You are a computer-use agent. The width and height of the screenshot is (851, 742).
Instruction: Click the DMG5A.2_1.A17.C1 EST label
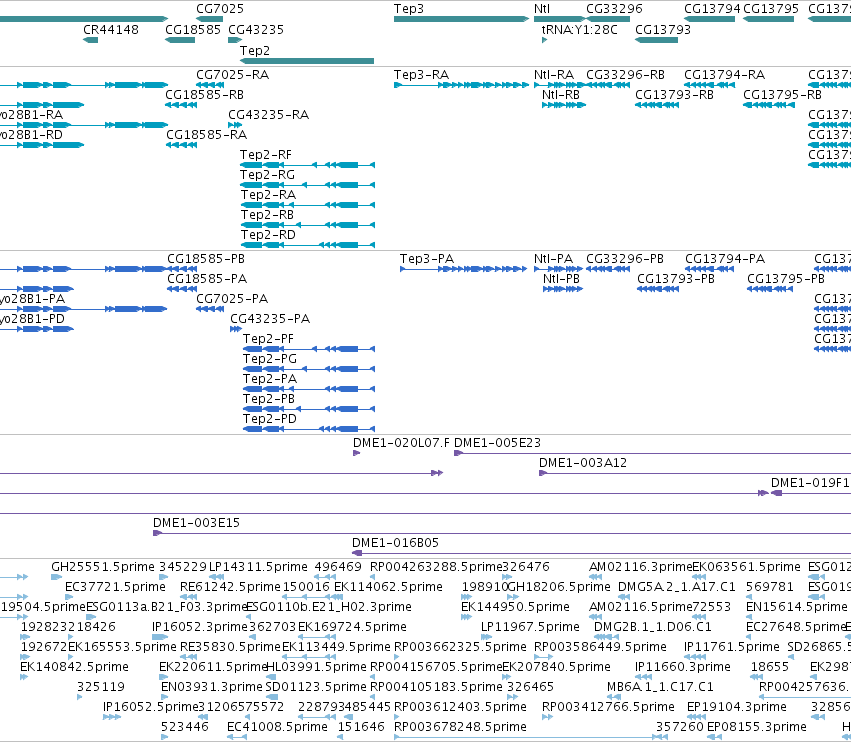(677, 587)
